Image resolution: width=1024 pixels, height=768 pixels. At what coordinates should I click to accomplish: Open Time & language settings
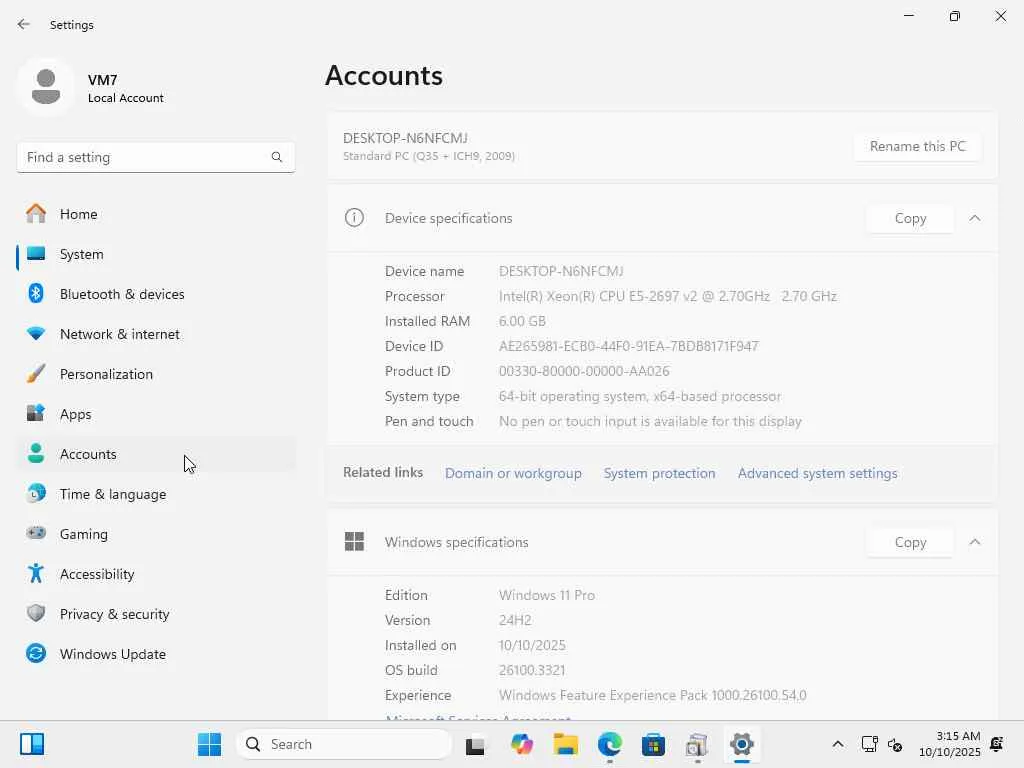click(x=156, y=494)
